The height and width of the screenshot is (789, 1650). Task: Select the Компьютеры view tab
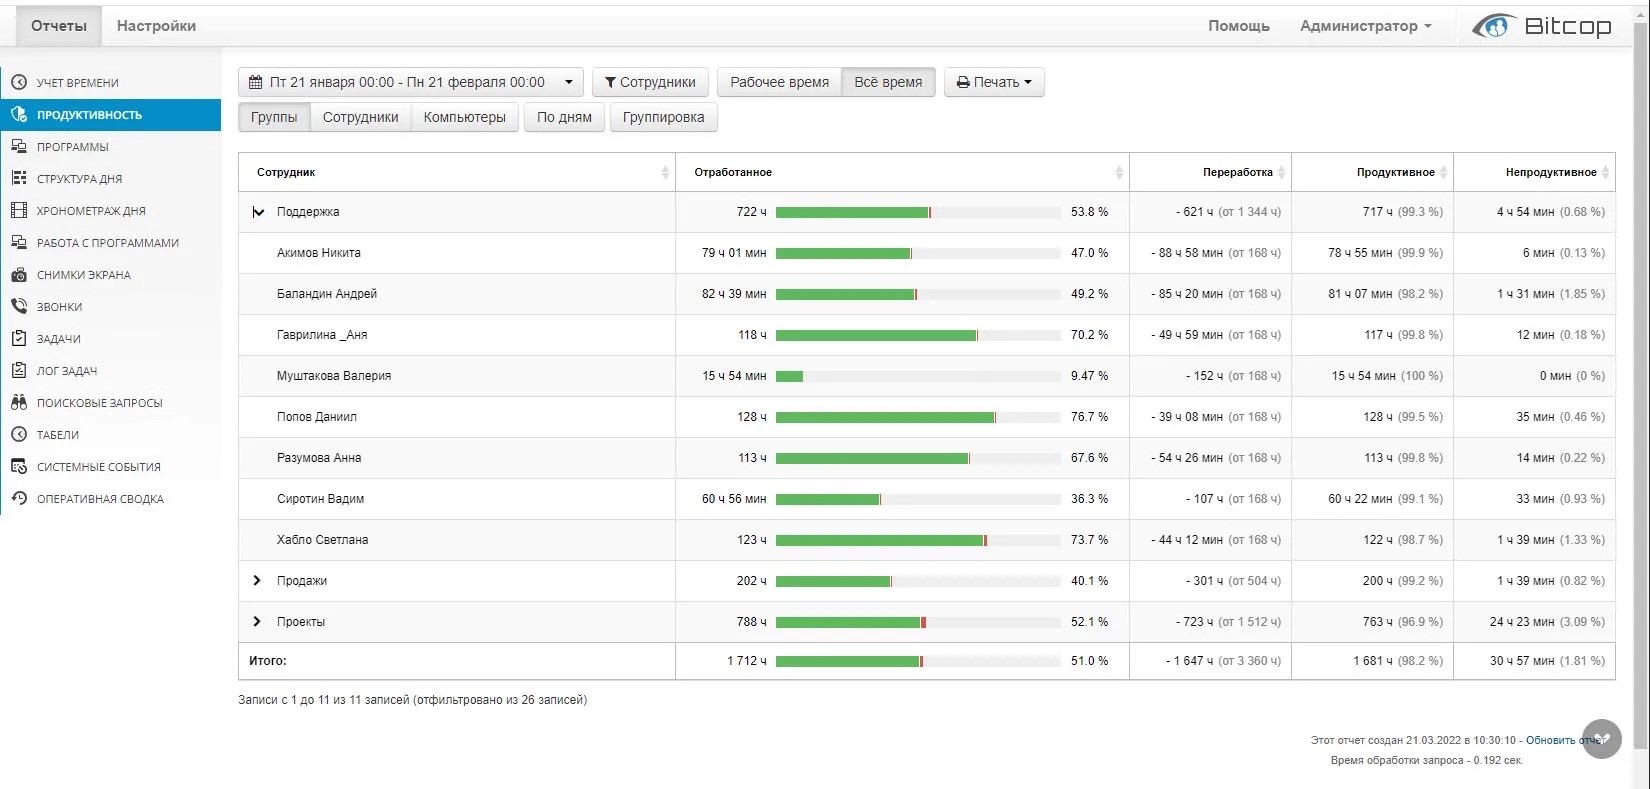tap(465, 117)
